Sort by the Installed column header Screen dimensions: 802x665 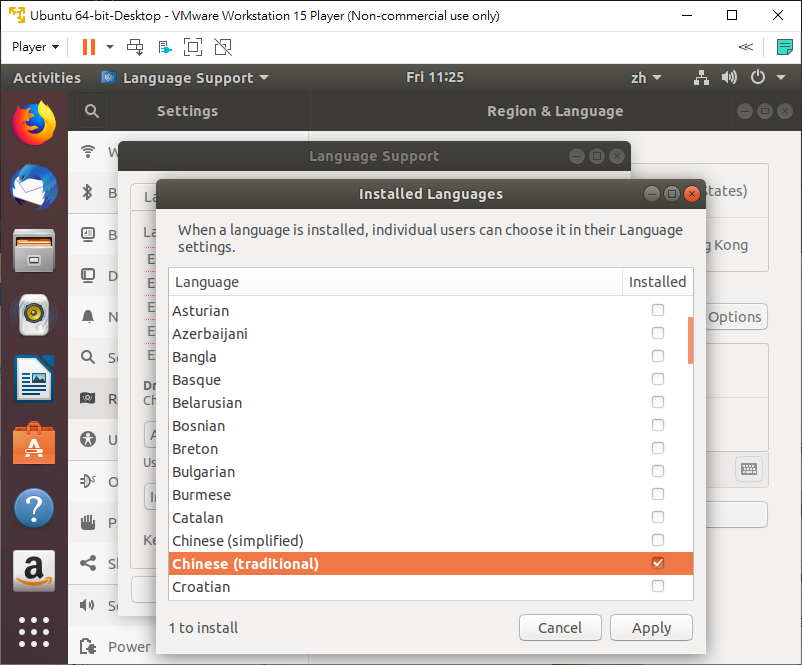pyautogui.click(x=658, y=282)
